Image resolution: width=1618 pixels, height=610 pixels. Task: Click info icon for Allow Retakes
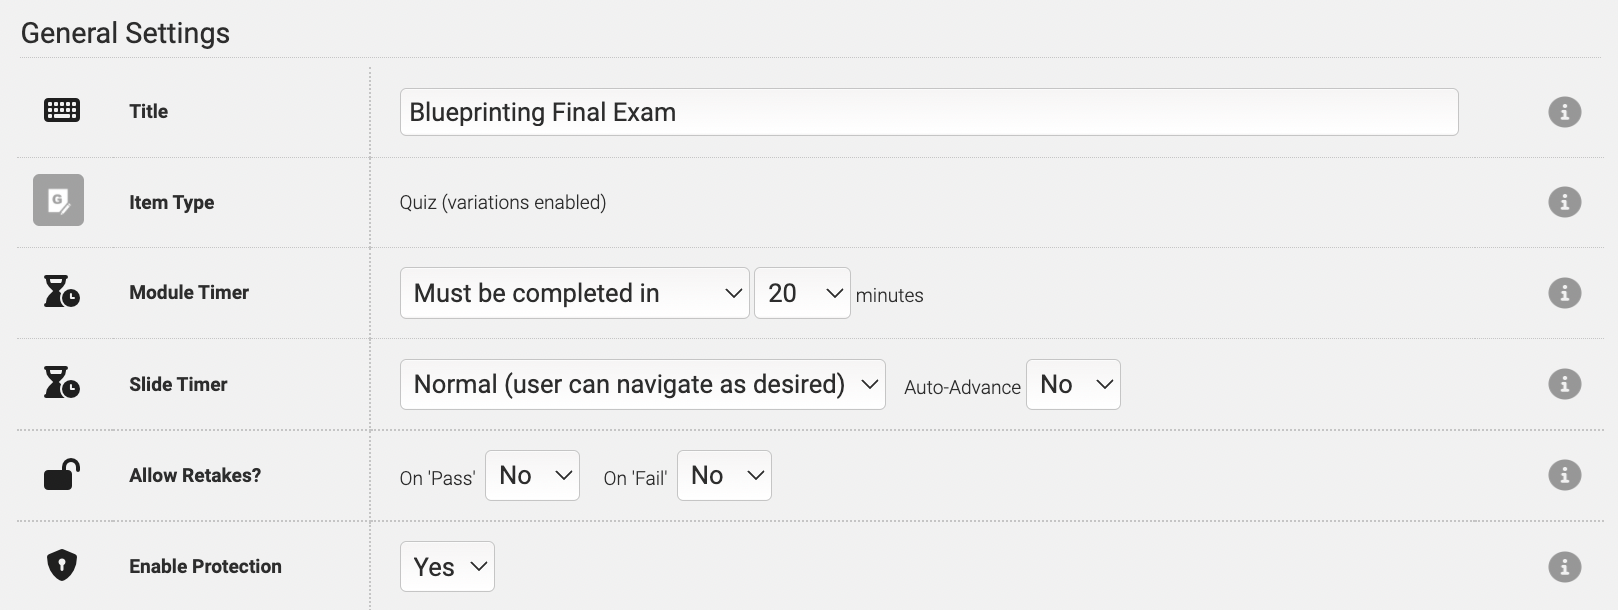point(1564,475)
